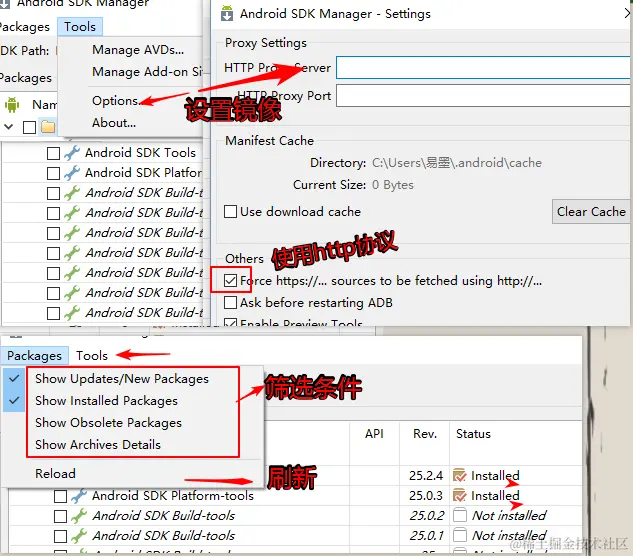Viewport: 633px width, 556px height.
Task: Click the Android robot icon near Name header
Action: pyautogui.click(x=12, y=105)
